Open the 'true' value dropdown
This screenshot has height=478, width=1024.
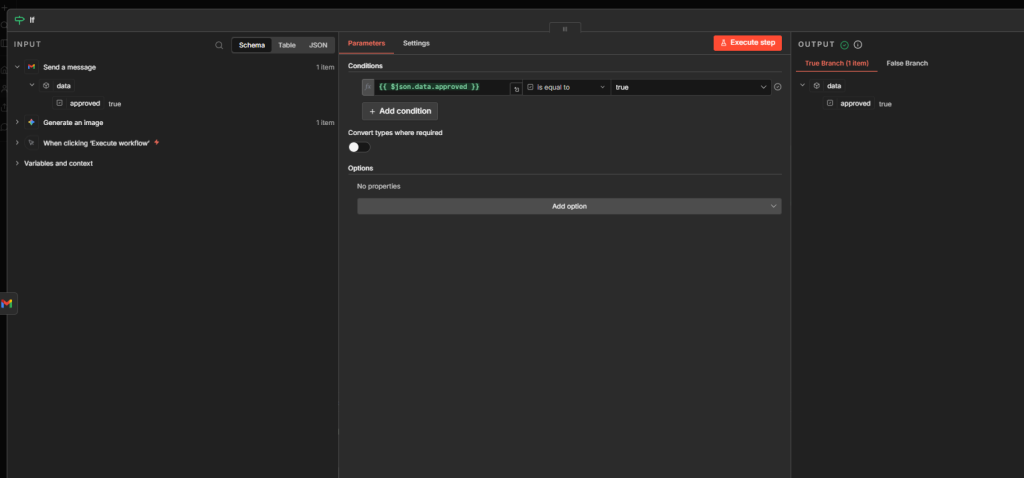tap(690, 87)
